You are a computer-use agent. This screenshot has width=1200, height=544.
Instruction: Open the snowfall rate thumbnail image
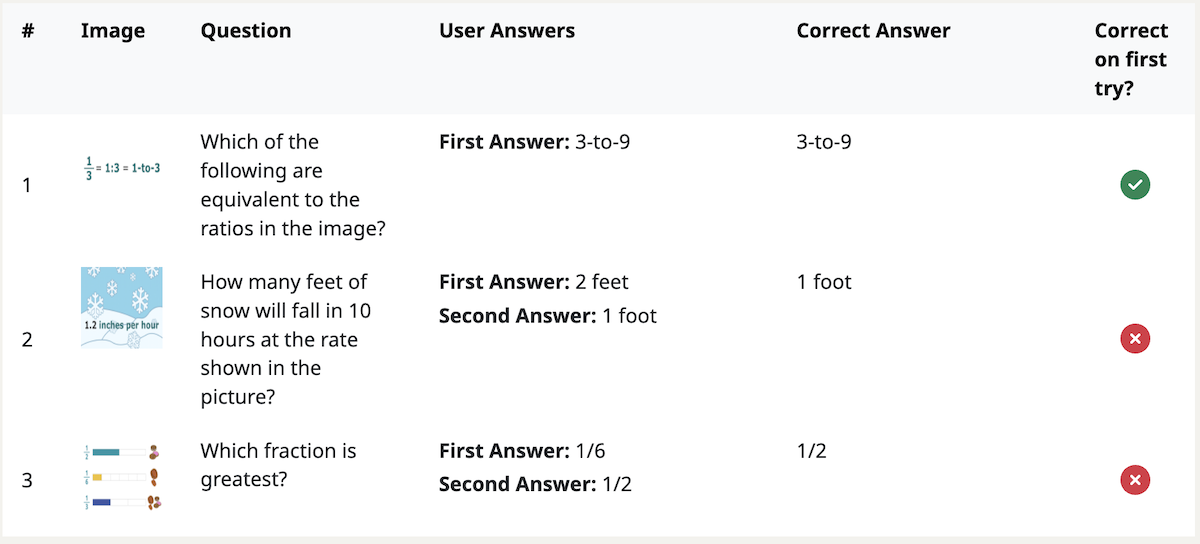(x=121, y=307)
